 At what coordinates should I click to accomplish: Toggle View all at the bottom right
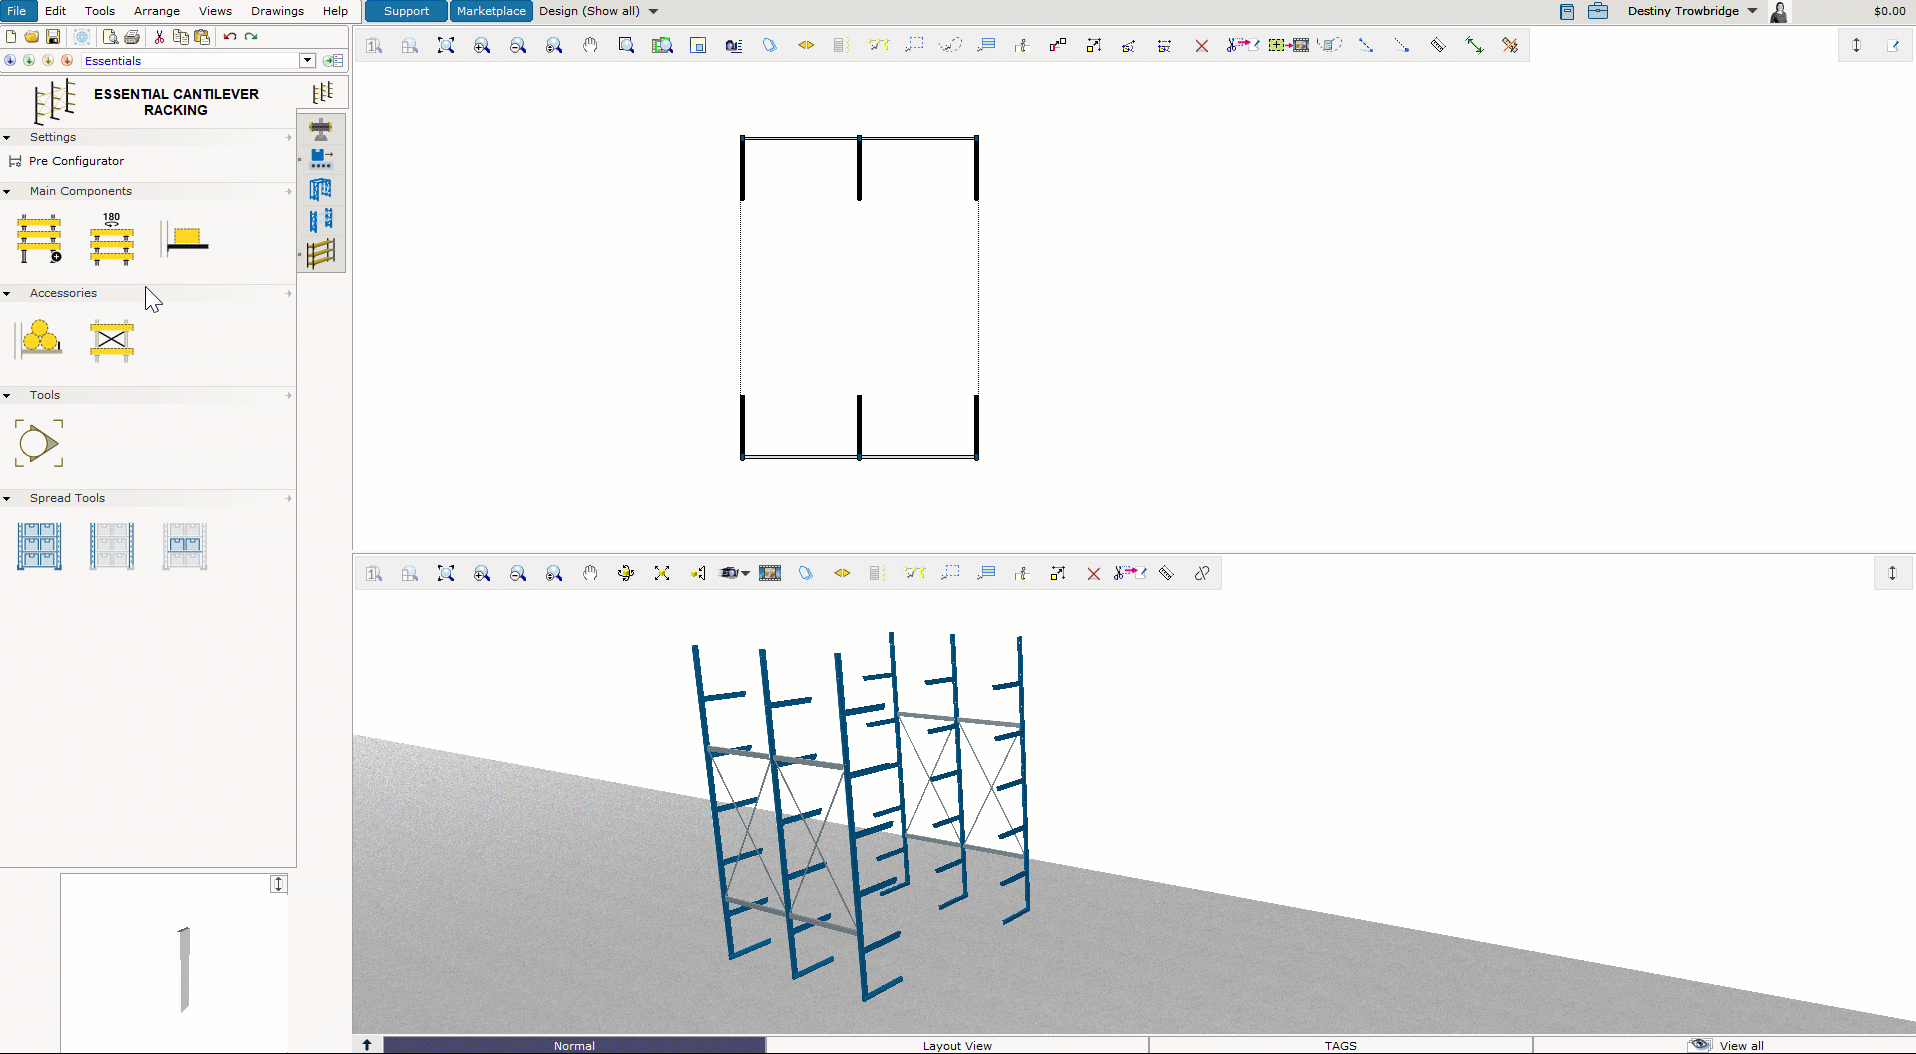1739,1045
